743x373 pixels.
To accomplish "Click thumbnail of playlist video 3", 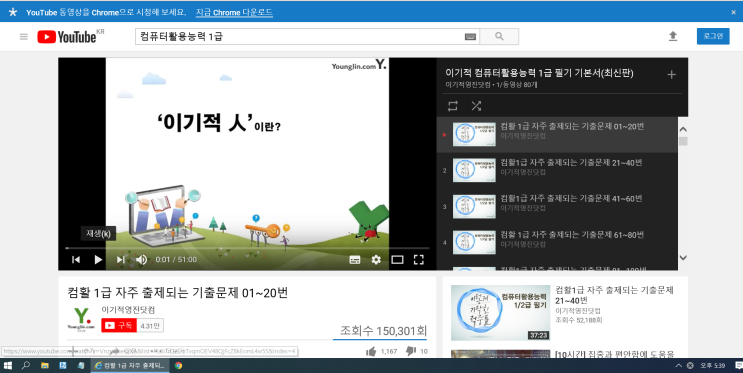I will click(474, 207).
